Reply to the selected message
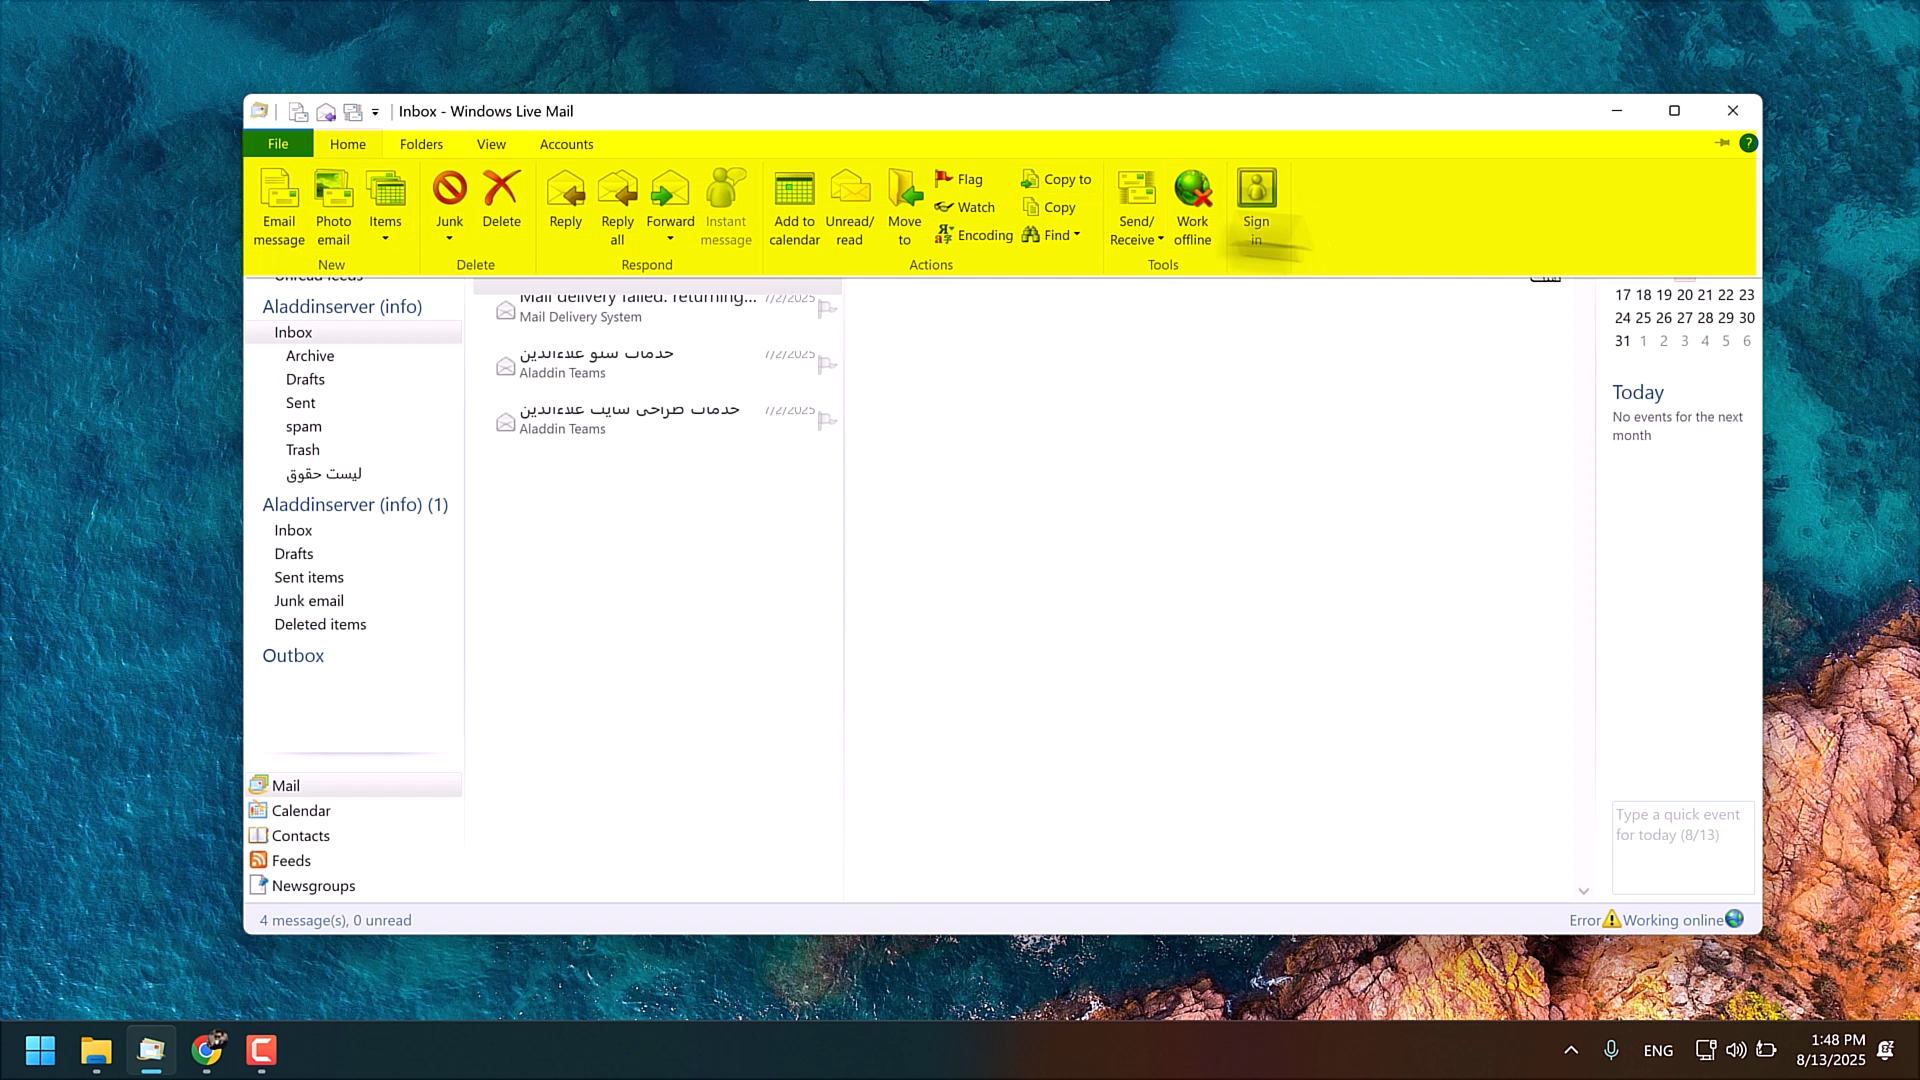Screen dimensions: 1920x1080 [x=565, y=200]
